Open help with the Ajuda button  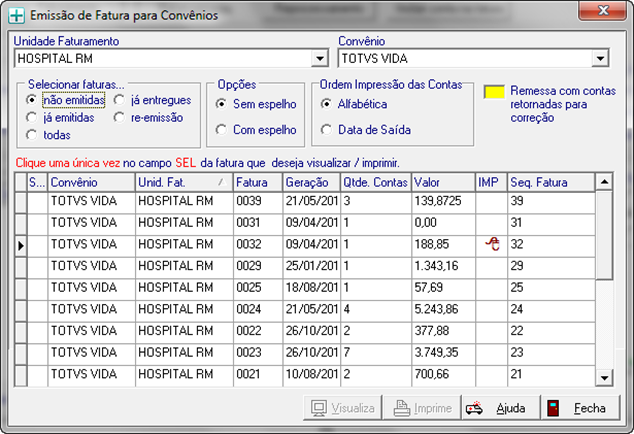click(x=501, y=408)
